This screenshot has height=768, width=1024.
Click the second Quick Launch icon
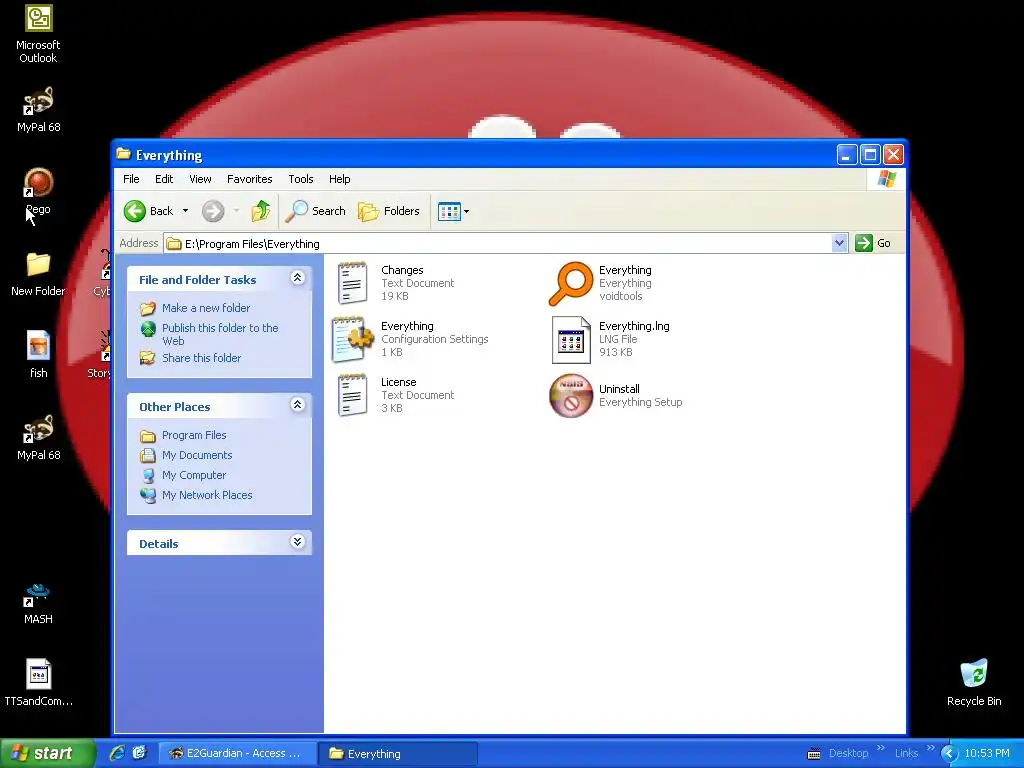pos(140,753)
